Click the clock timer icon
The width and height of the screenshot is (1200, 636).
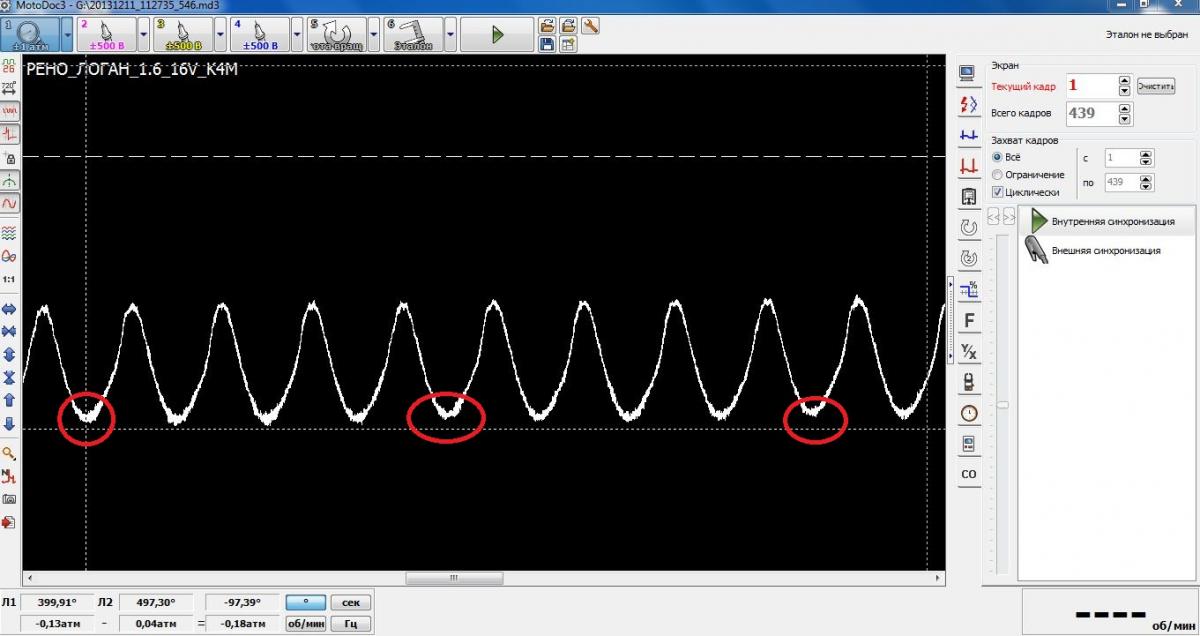point(967,413)
